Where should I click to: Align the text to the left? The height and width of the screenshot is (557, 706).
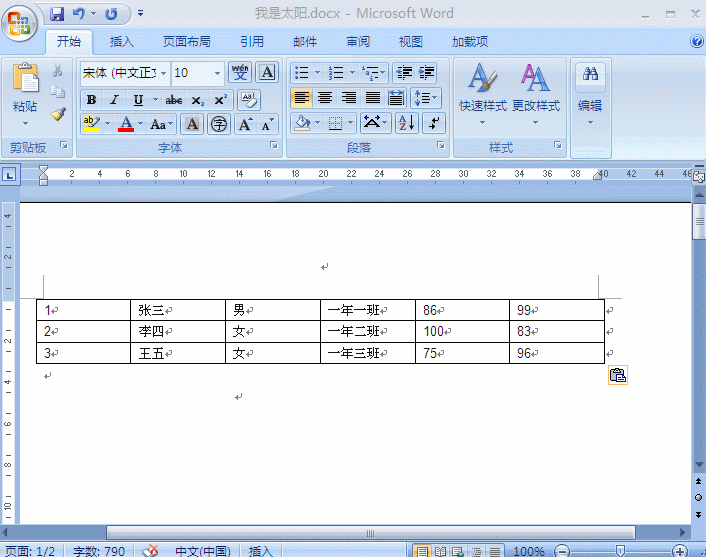[x=301, y=98]
